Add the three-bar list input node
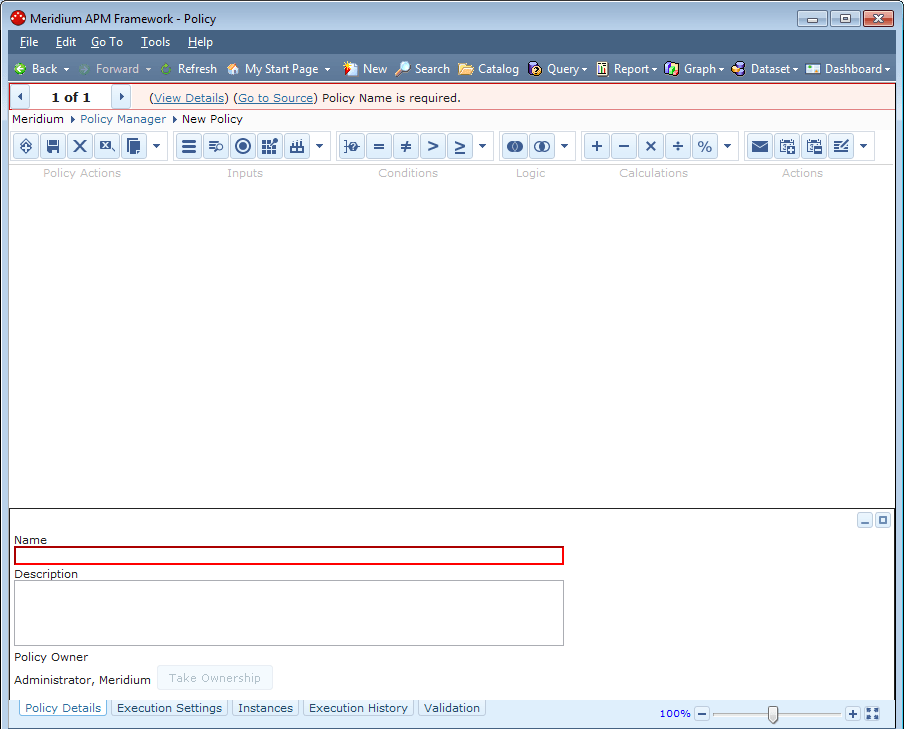Viewport: 904px width, 729px height. pyautogui.click(x=189, y=146)
